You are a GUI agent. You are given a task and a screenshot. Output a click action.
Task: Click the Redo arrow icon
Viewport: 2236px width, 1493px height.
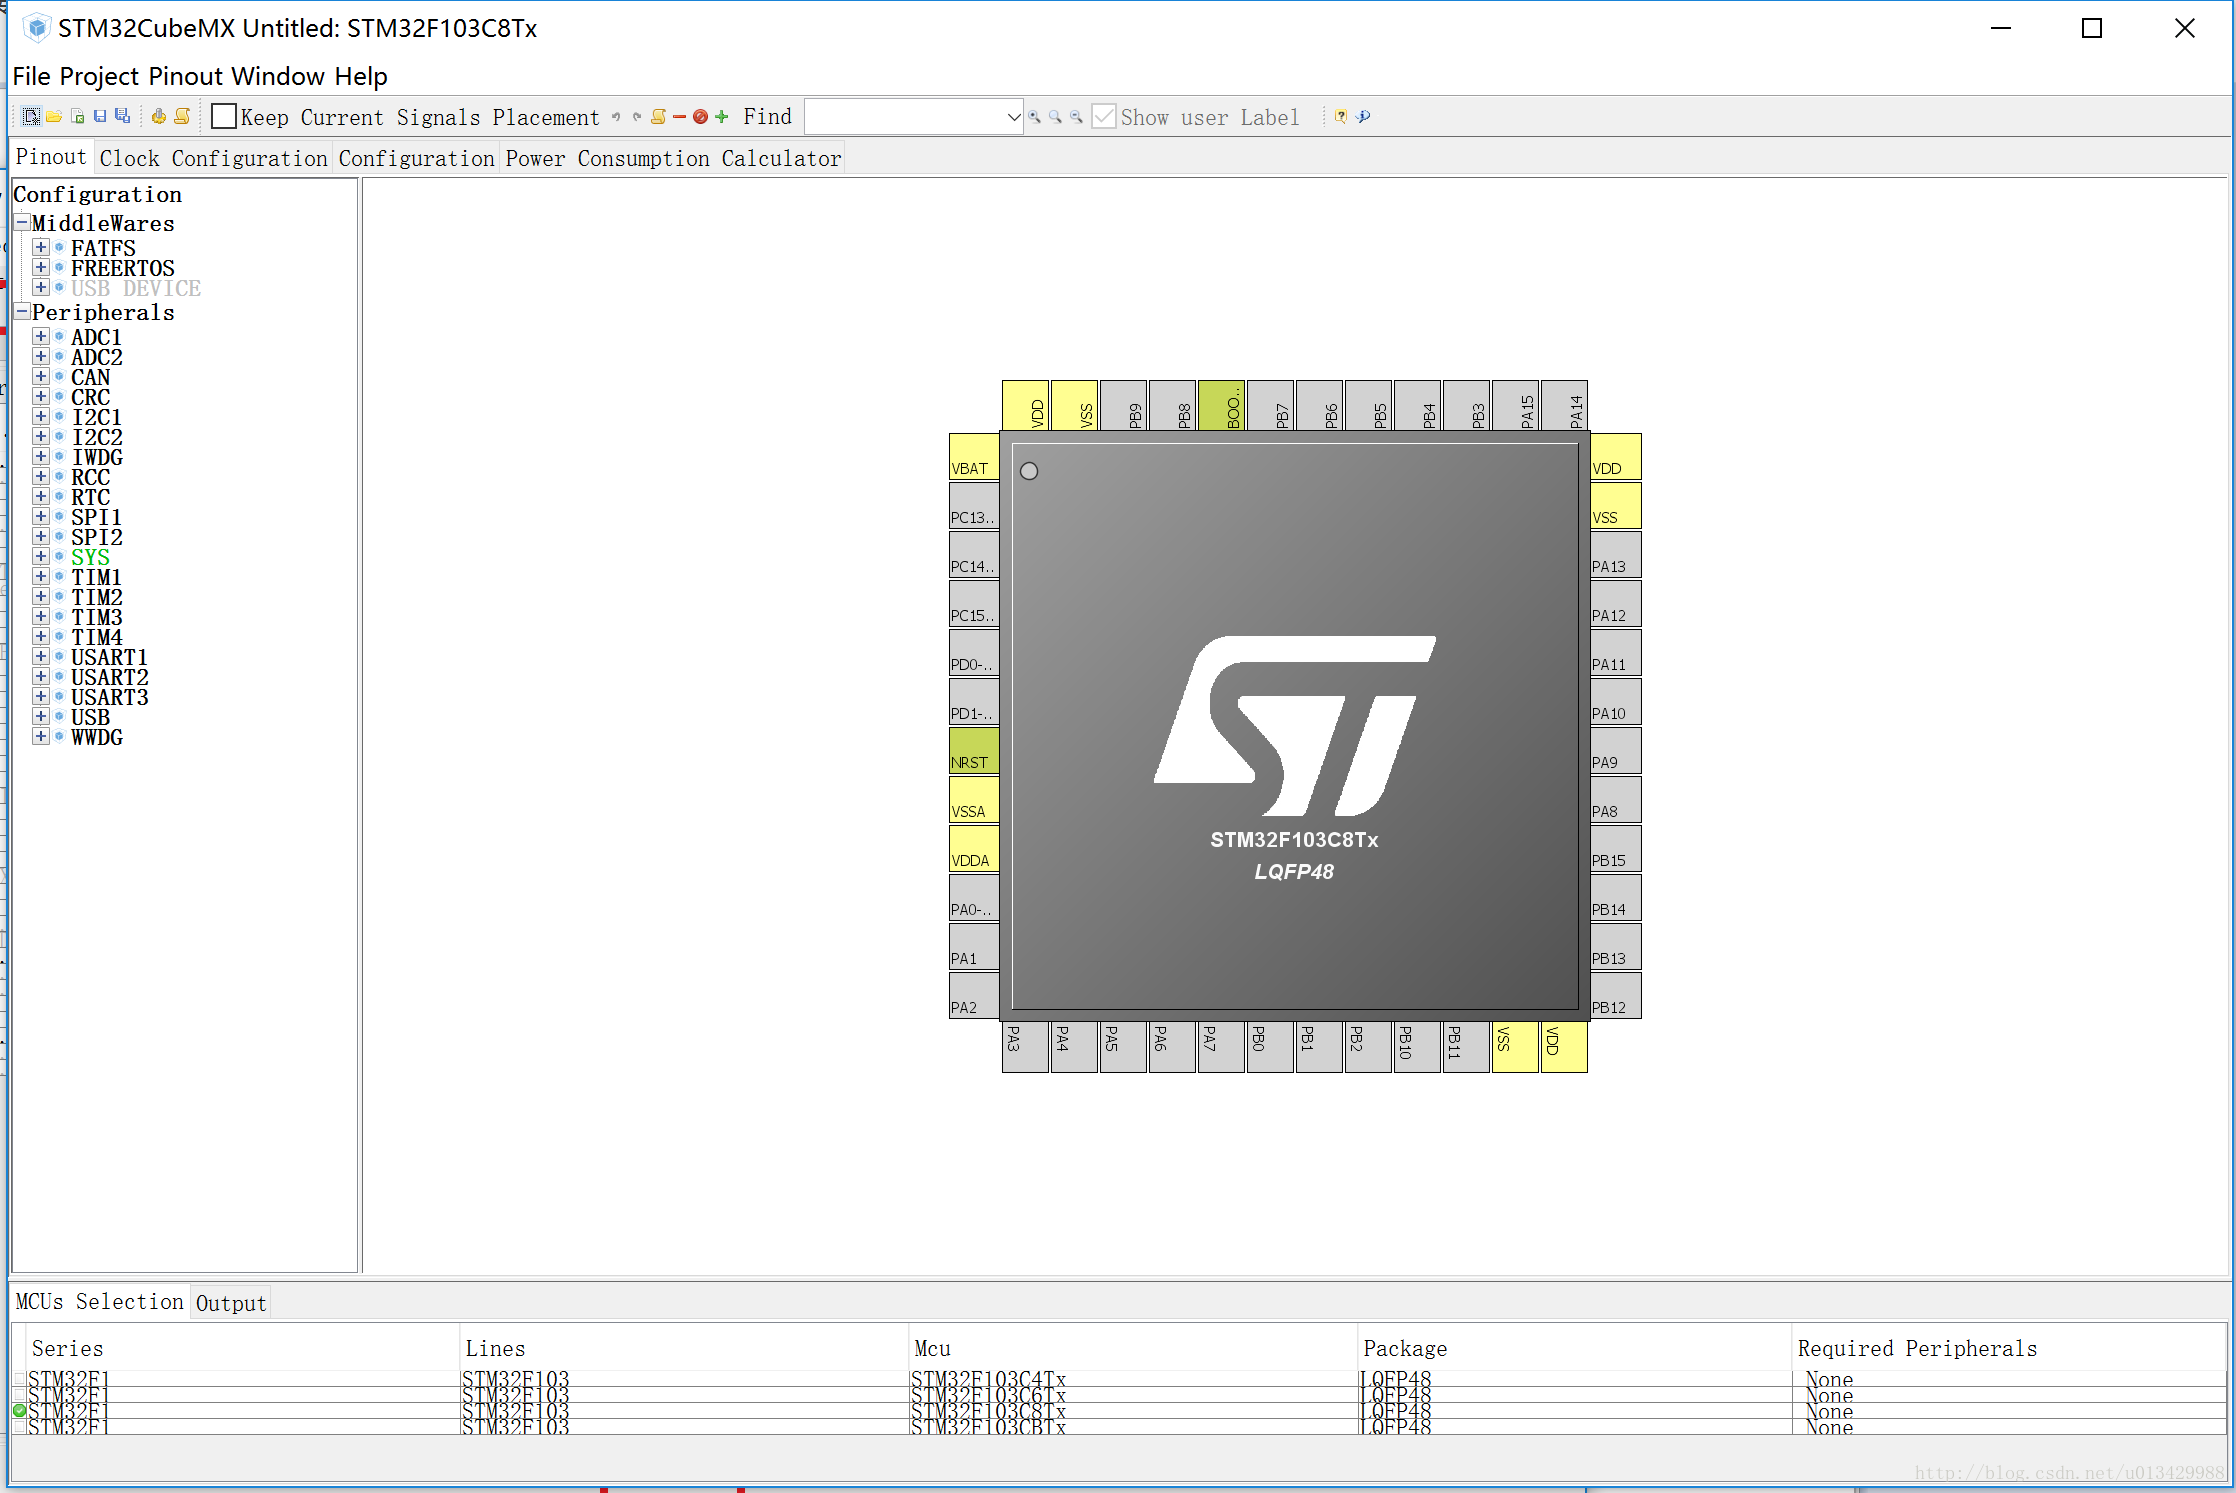(637, 117)
